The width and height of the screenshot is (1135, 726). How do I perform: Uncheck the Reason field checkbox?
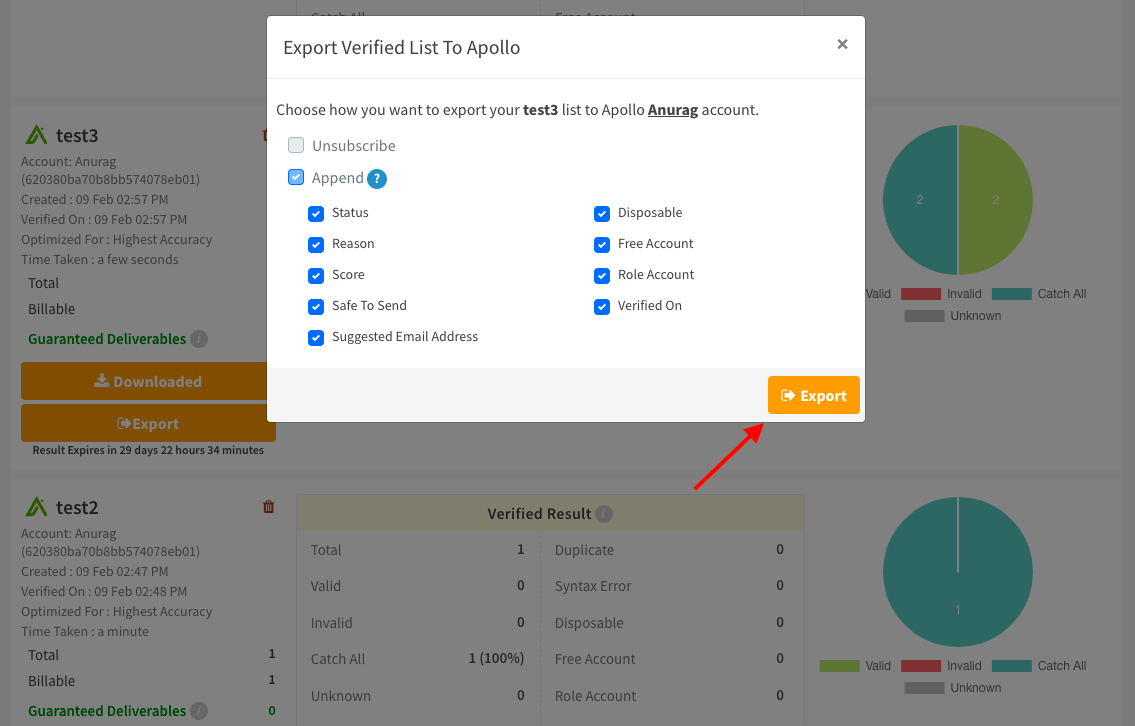click(x=316, y=245)
